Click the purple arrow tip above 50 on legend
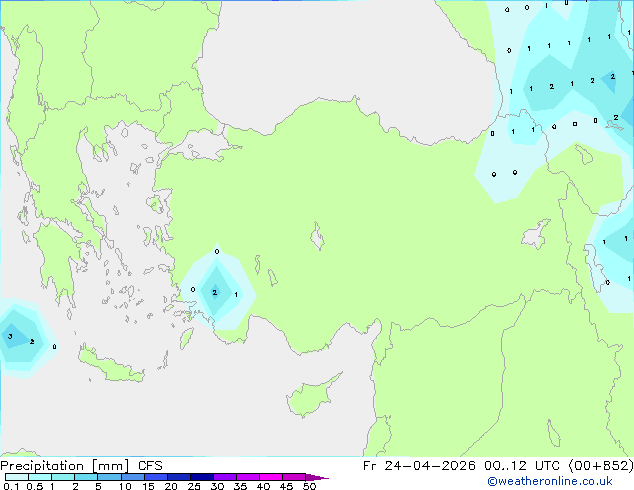Image resolution: width=634 pixels, height=490 pixels. point(317,477)
